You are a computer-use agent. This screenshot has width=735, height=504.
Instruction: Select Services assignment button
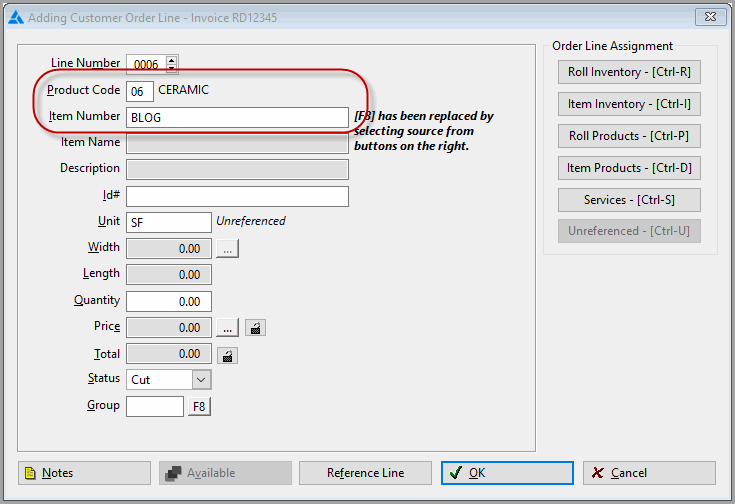click(x=629, y=200)
